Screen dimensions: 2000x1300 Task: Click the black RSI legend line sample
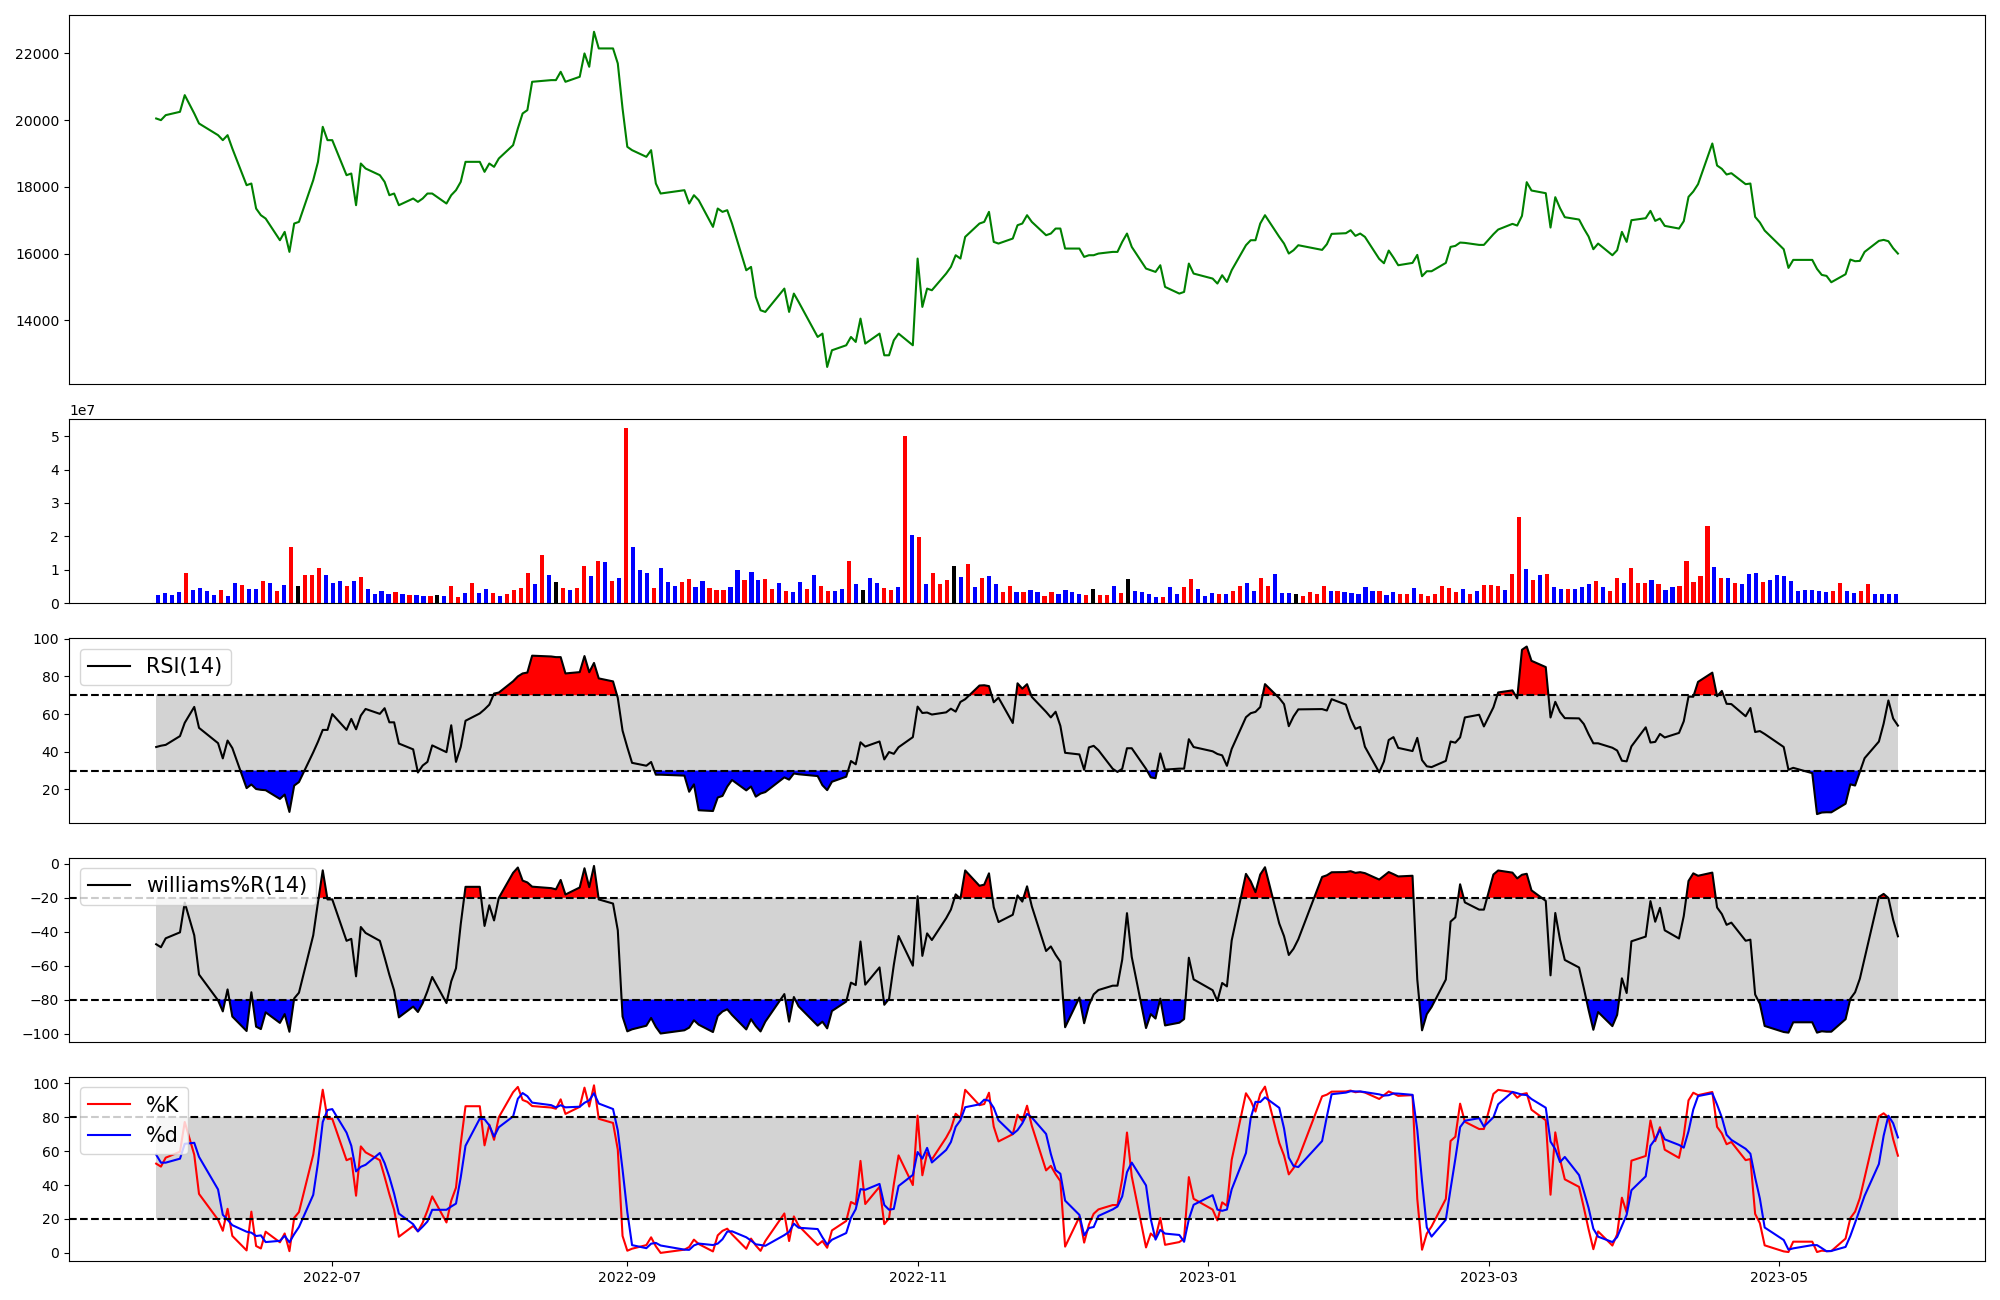110,666
